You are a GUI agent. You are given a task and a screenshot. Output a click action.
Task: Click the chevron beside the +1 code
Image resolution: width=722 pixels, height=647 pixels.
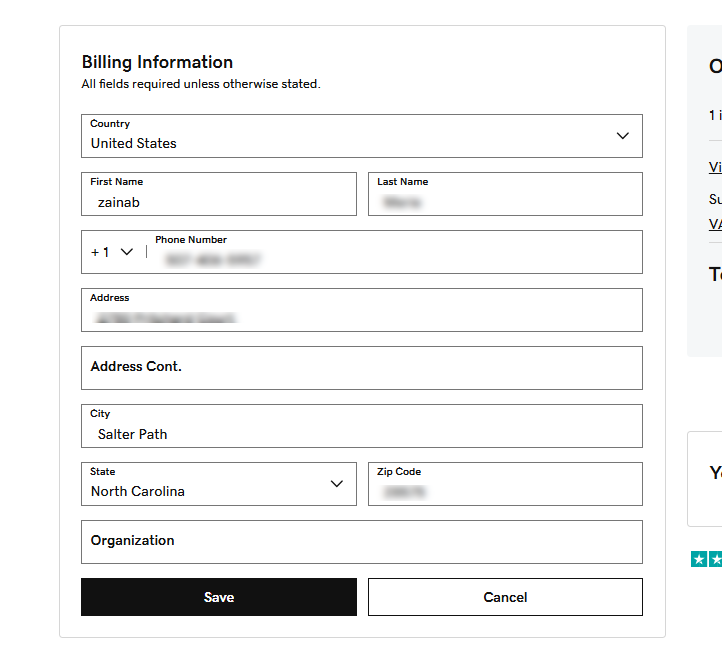point(127,252)
